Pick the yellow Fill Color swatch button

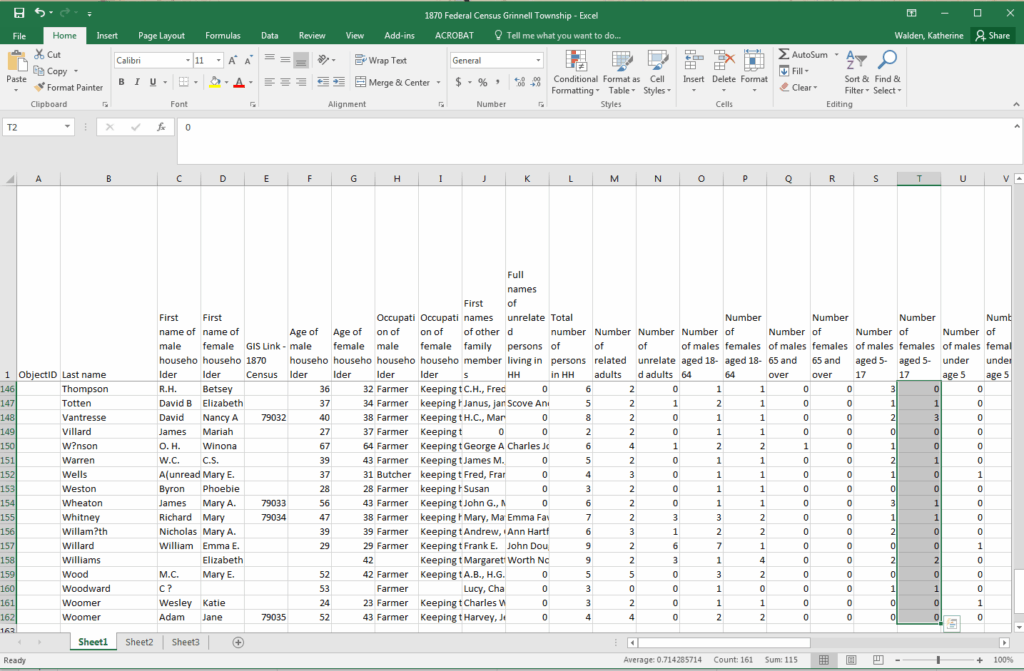(x=215, y=82)
